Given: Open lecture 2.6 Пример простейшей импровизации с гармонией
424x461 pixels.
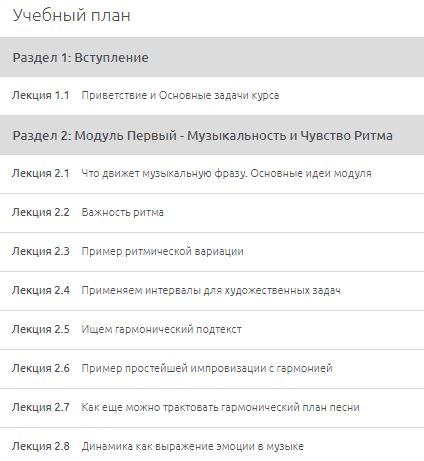Looking at the screenshot, I should pos(212,369).
